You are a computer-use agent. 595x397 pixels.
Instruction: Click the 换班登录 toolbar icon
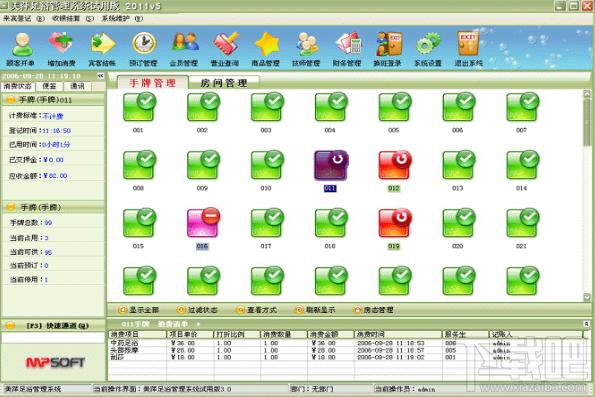(x=387, y=49)
